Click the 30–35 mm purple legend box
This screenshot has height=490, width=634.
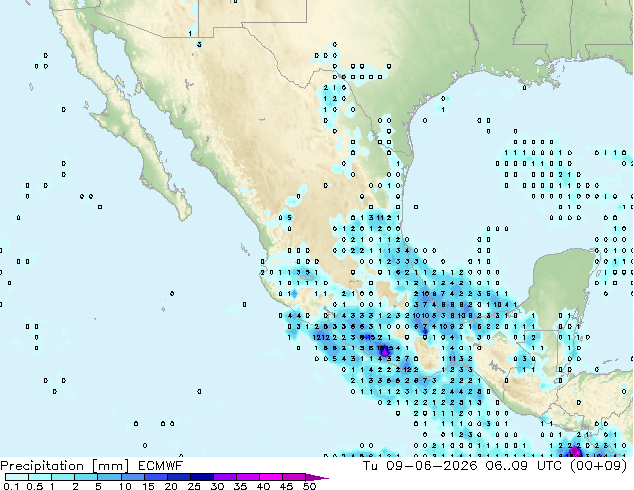coord(224,477)
